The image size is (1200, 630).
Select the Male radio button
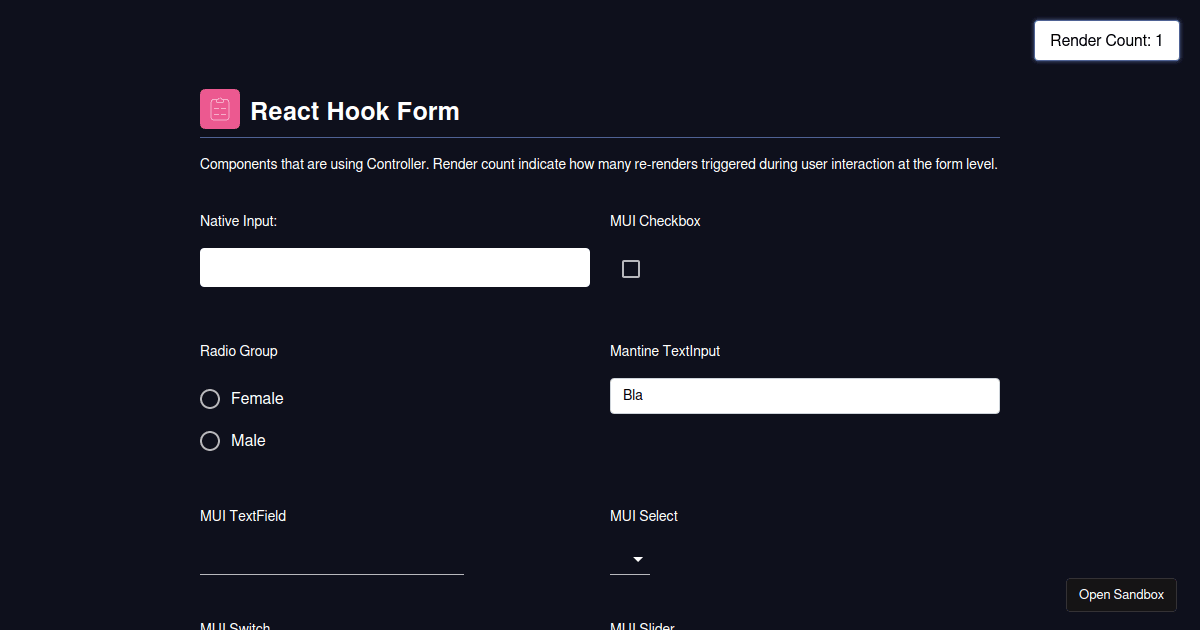[210, 440]
